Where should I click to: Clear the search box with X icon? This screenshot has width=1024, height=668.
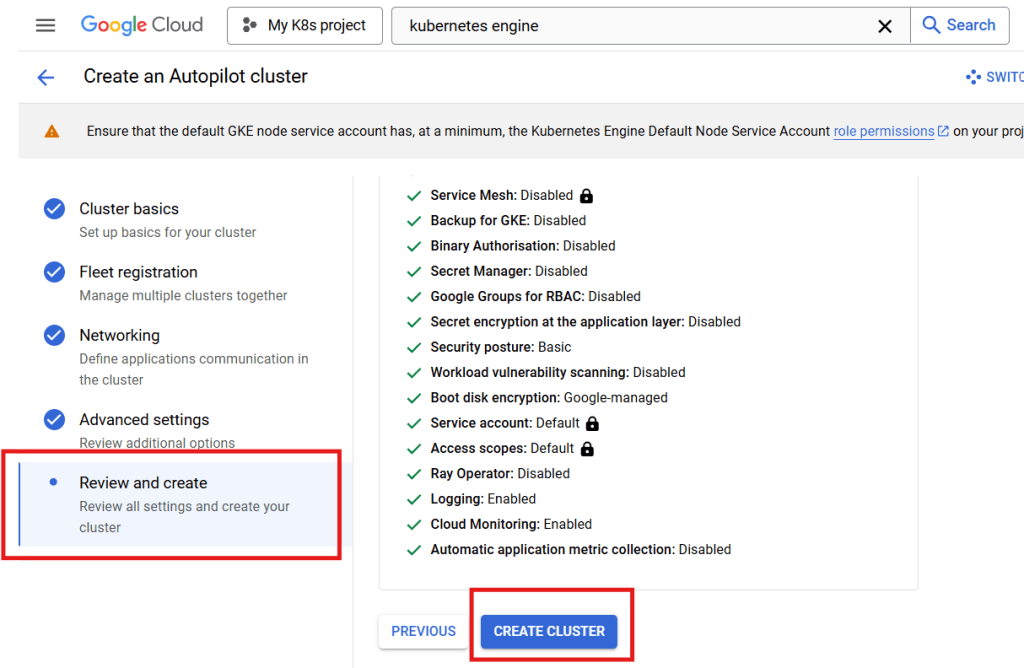point(884,26)
